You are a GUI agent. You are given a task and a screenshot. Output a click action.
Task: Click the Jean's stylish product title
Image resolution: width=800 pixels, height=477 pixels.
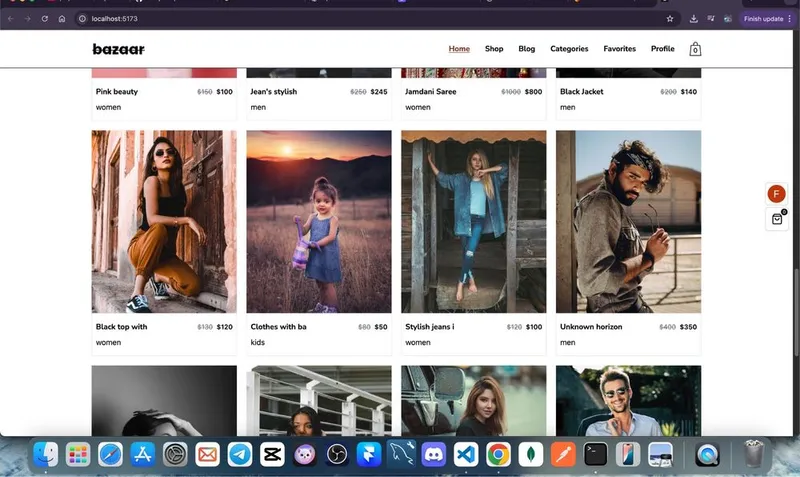pos(273,92)
